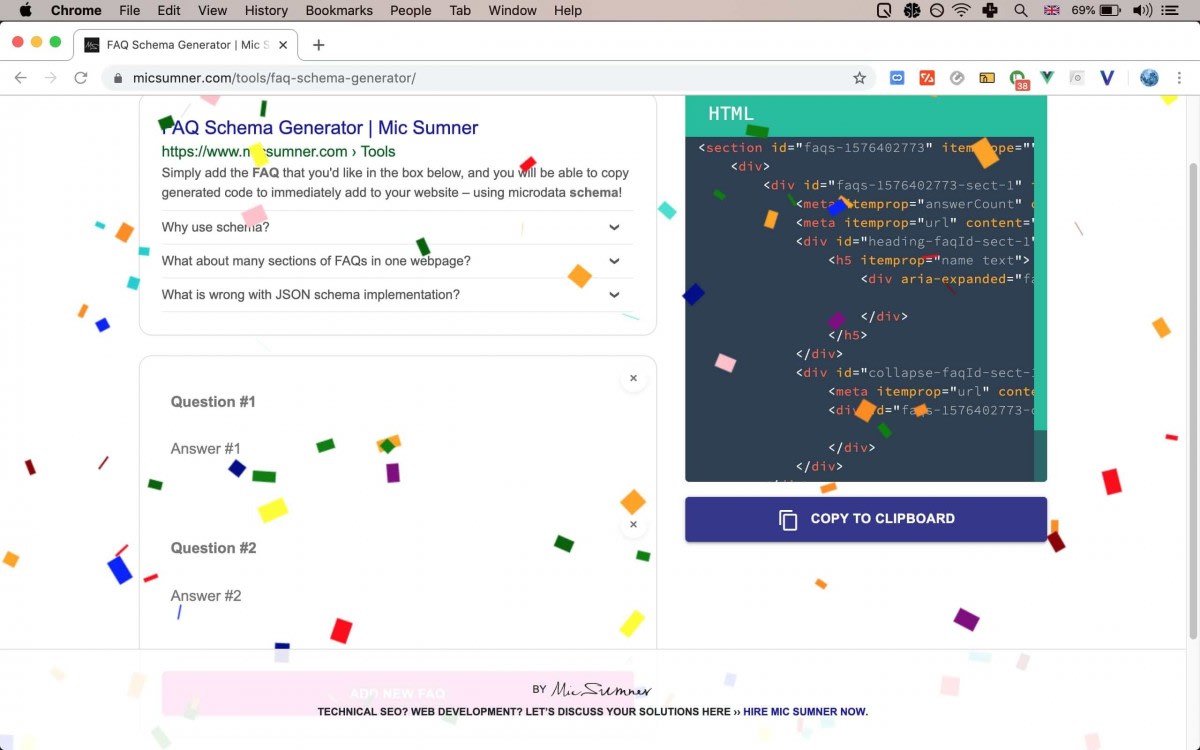
Task: Open the Chrome profile globe avatar
Action: 1149,78
